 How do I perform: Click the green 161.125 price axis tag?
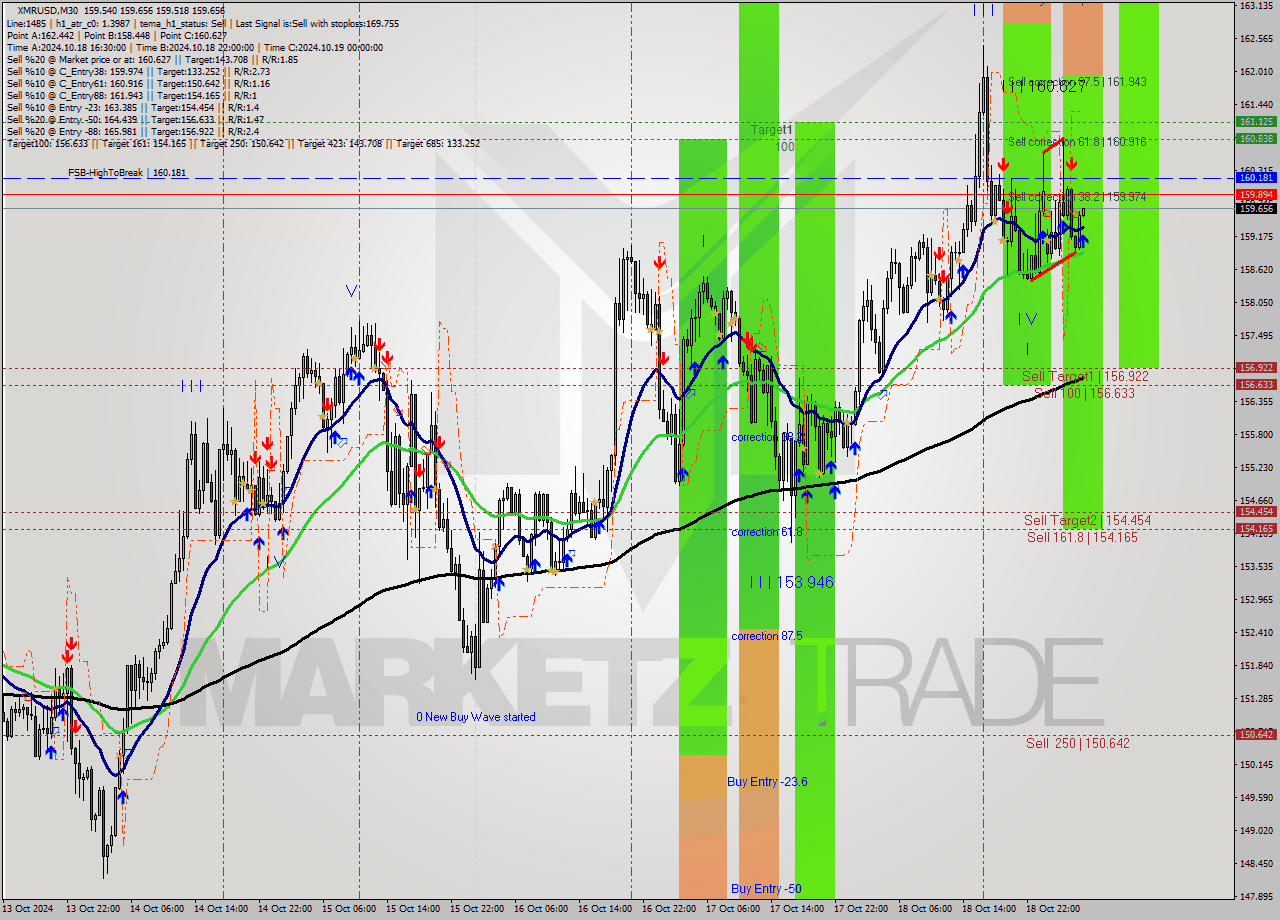coord(1256,121)
